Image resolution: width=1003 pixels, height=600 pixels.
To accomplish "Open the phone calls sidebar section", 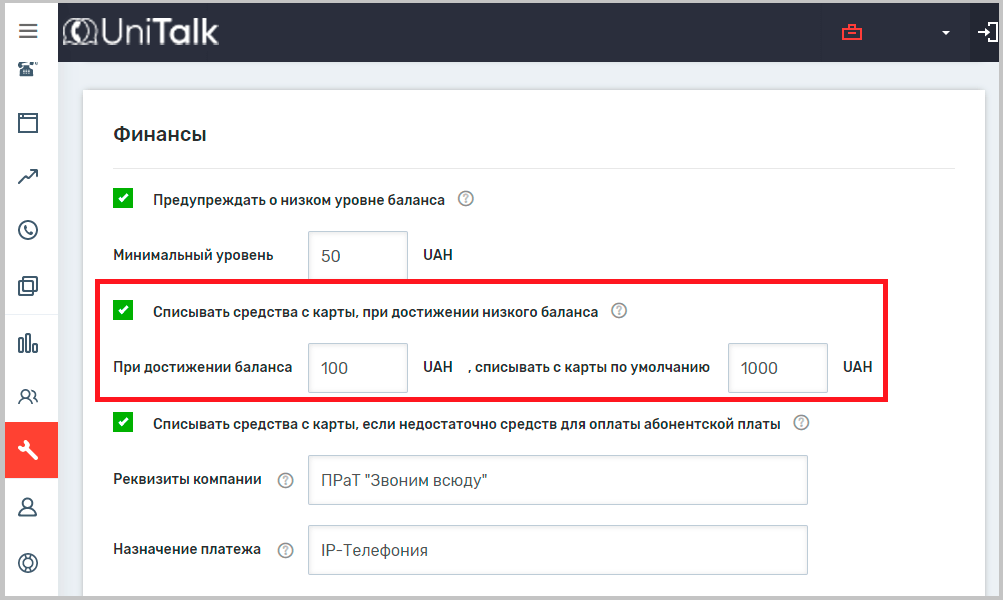I will [x=28, y=230].
